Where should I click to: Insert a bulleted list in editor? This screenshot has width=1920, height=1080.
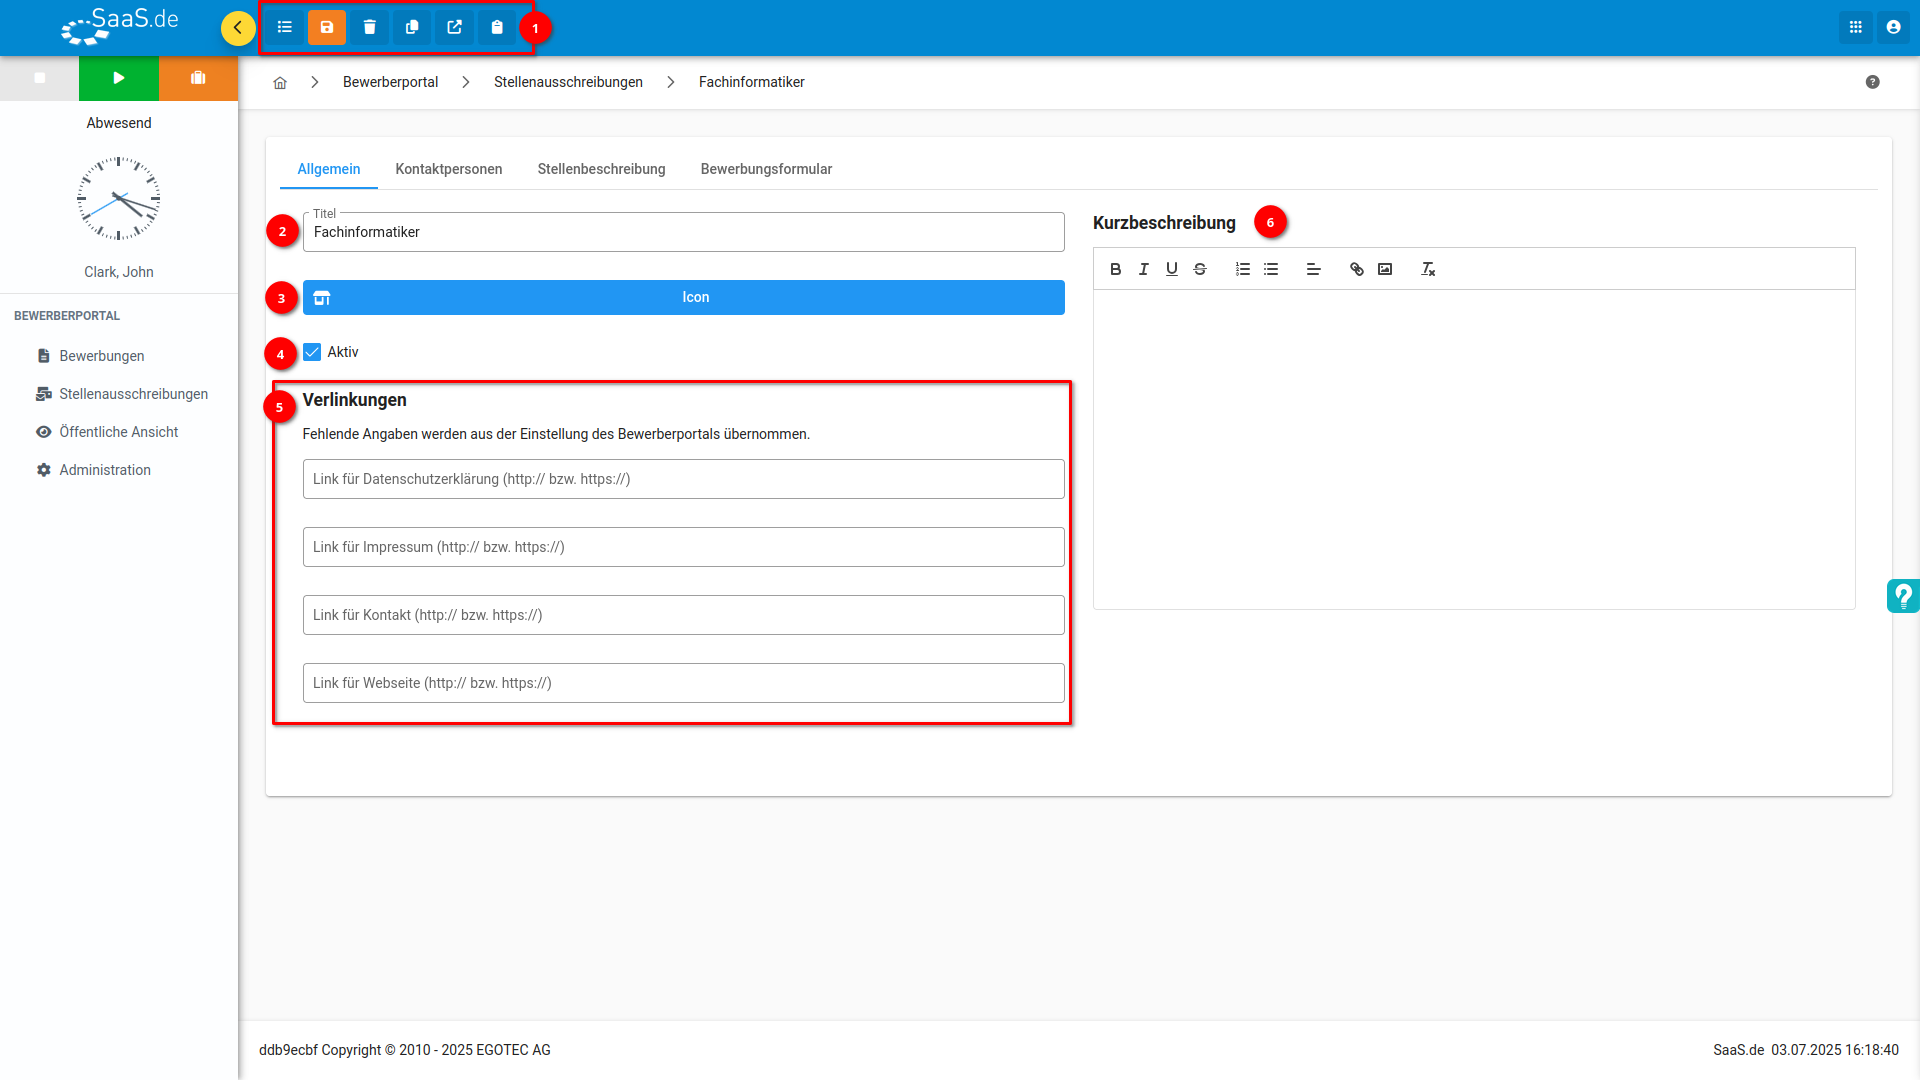point(1271,269)
